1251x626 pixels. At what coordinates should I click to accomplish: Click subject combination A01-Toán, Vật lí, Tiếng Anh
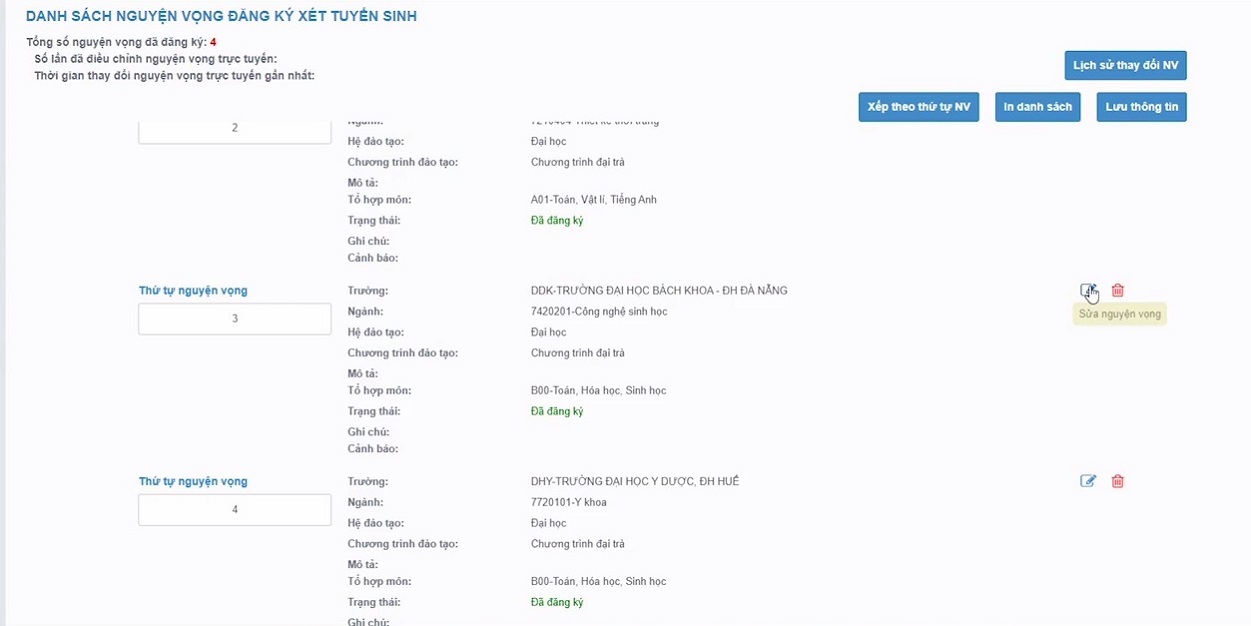[x=594, y=200]
